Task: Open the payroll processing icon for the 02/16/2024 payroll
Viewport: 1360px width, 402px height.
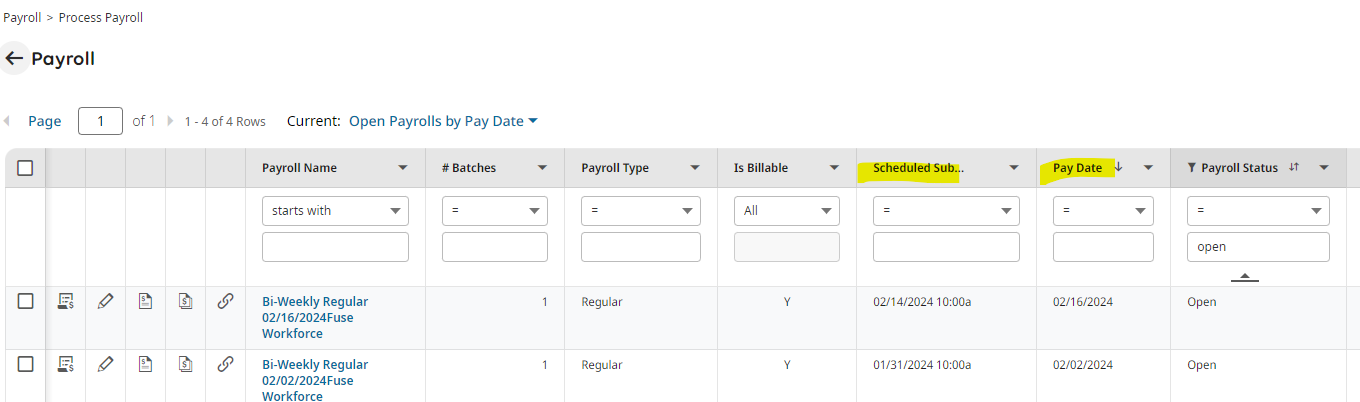Action: (66, 301)
